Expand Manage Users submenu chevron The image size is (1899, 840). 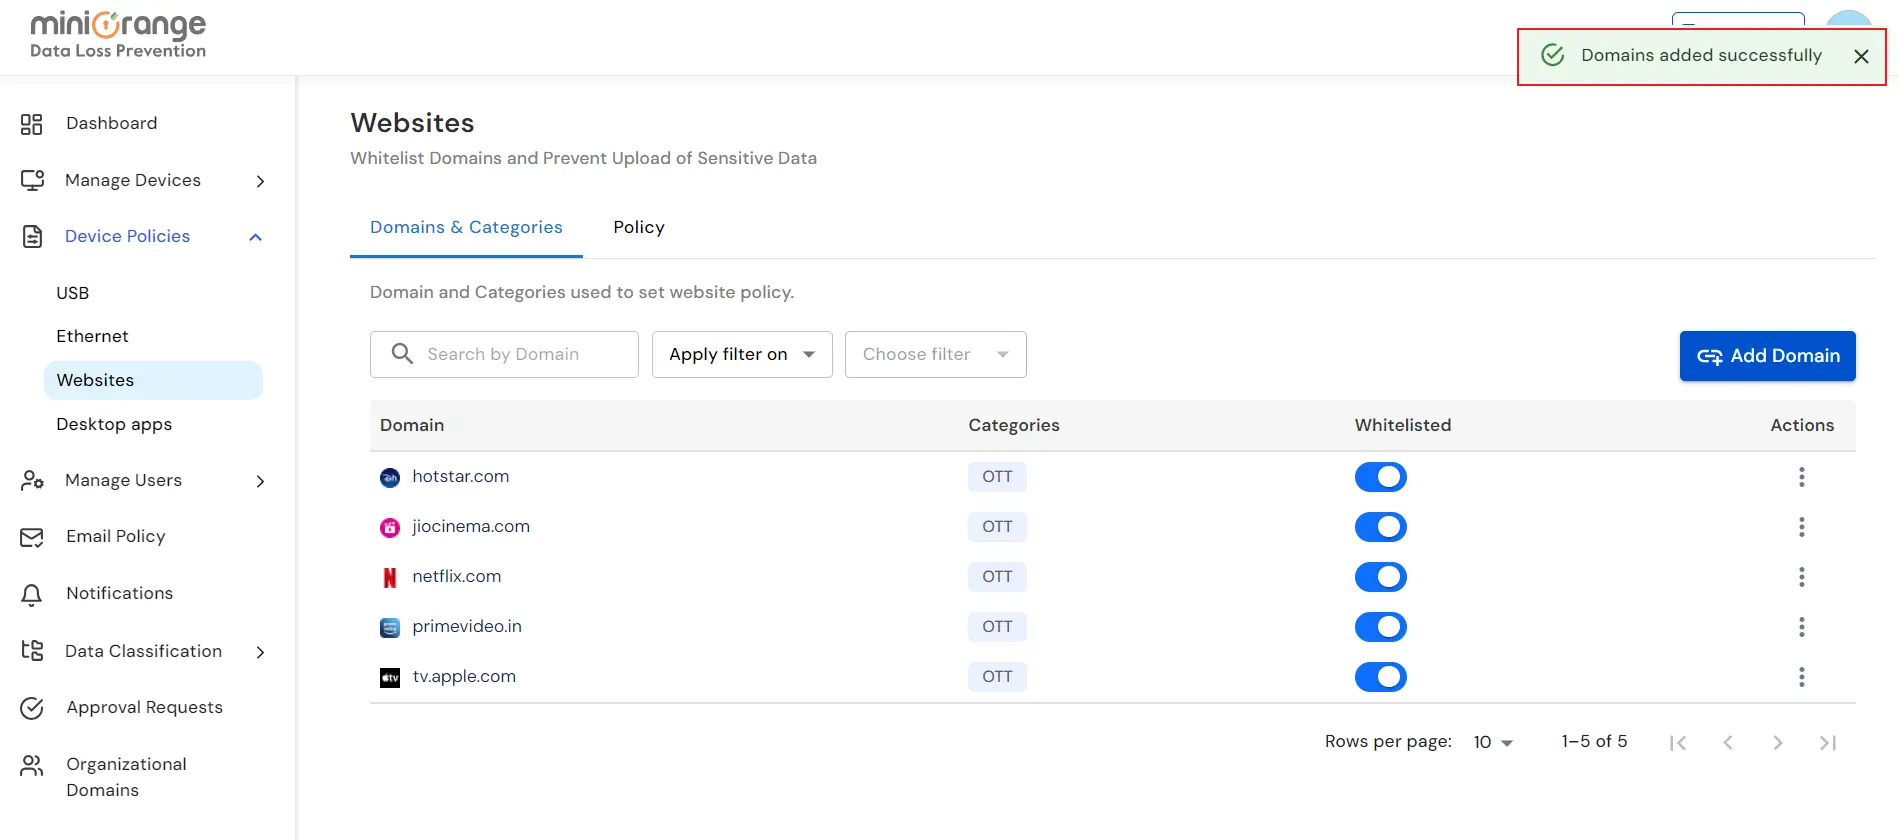tap(260, 481)
